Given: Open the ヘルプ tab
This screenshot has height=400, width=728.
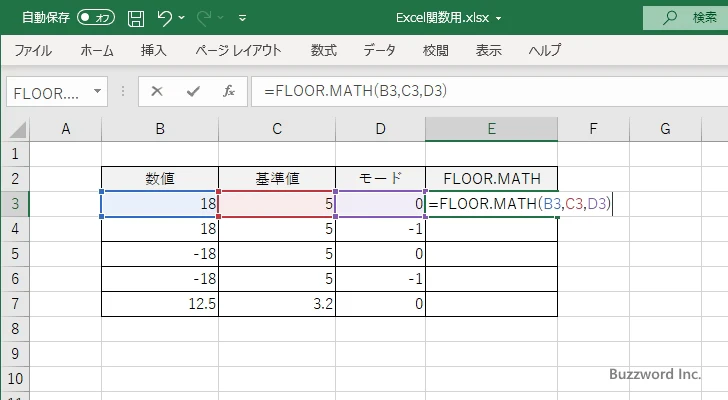Looking at the screenshot, I should (x=544, y=50).
